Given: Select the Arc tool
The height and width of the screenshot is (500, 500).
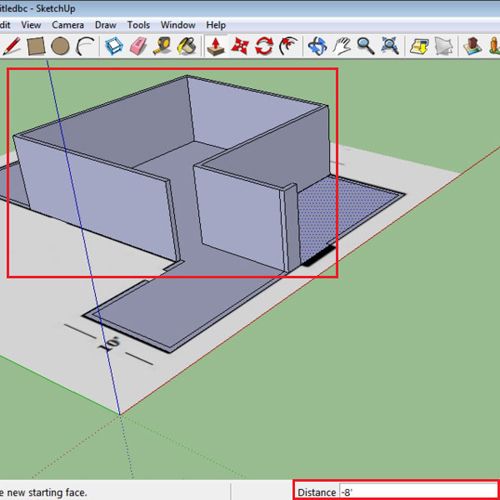Looking at the screenshot, I should click(85, 46).
